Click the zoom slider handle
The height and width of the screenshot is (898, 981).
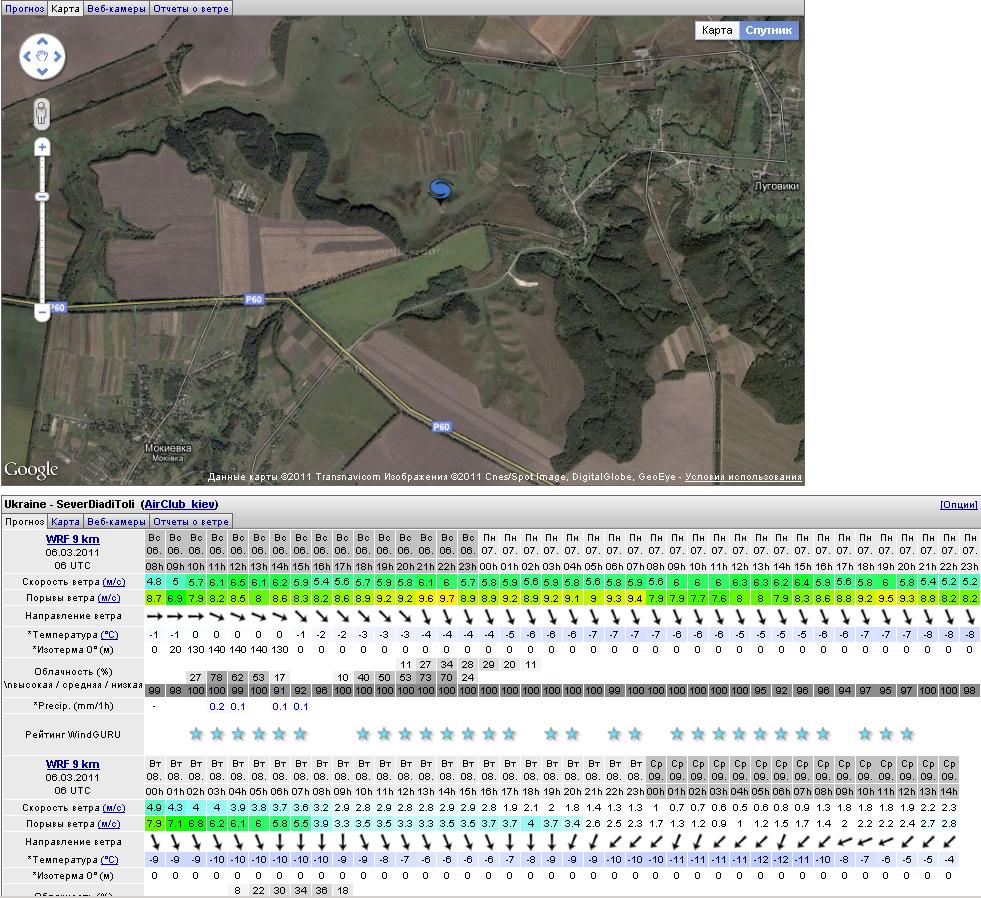coord(42,196)
